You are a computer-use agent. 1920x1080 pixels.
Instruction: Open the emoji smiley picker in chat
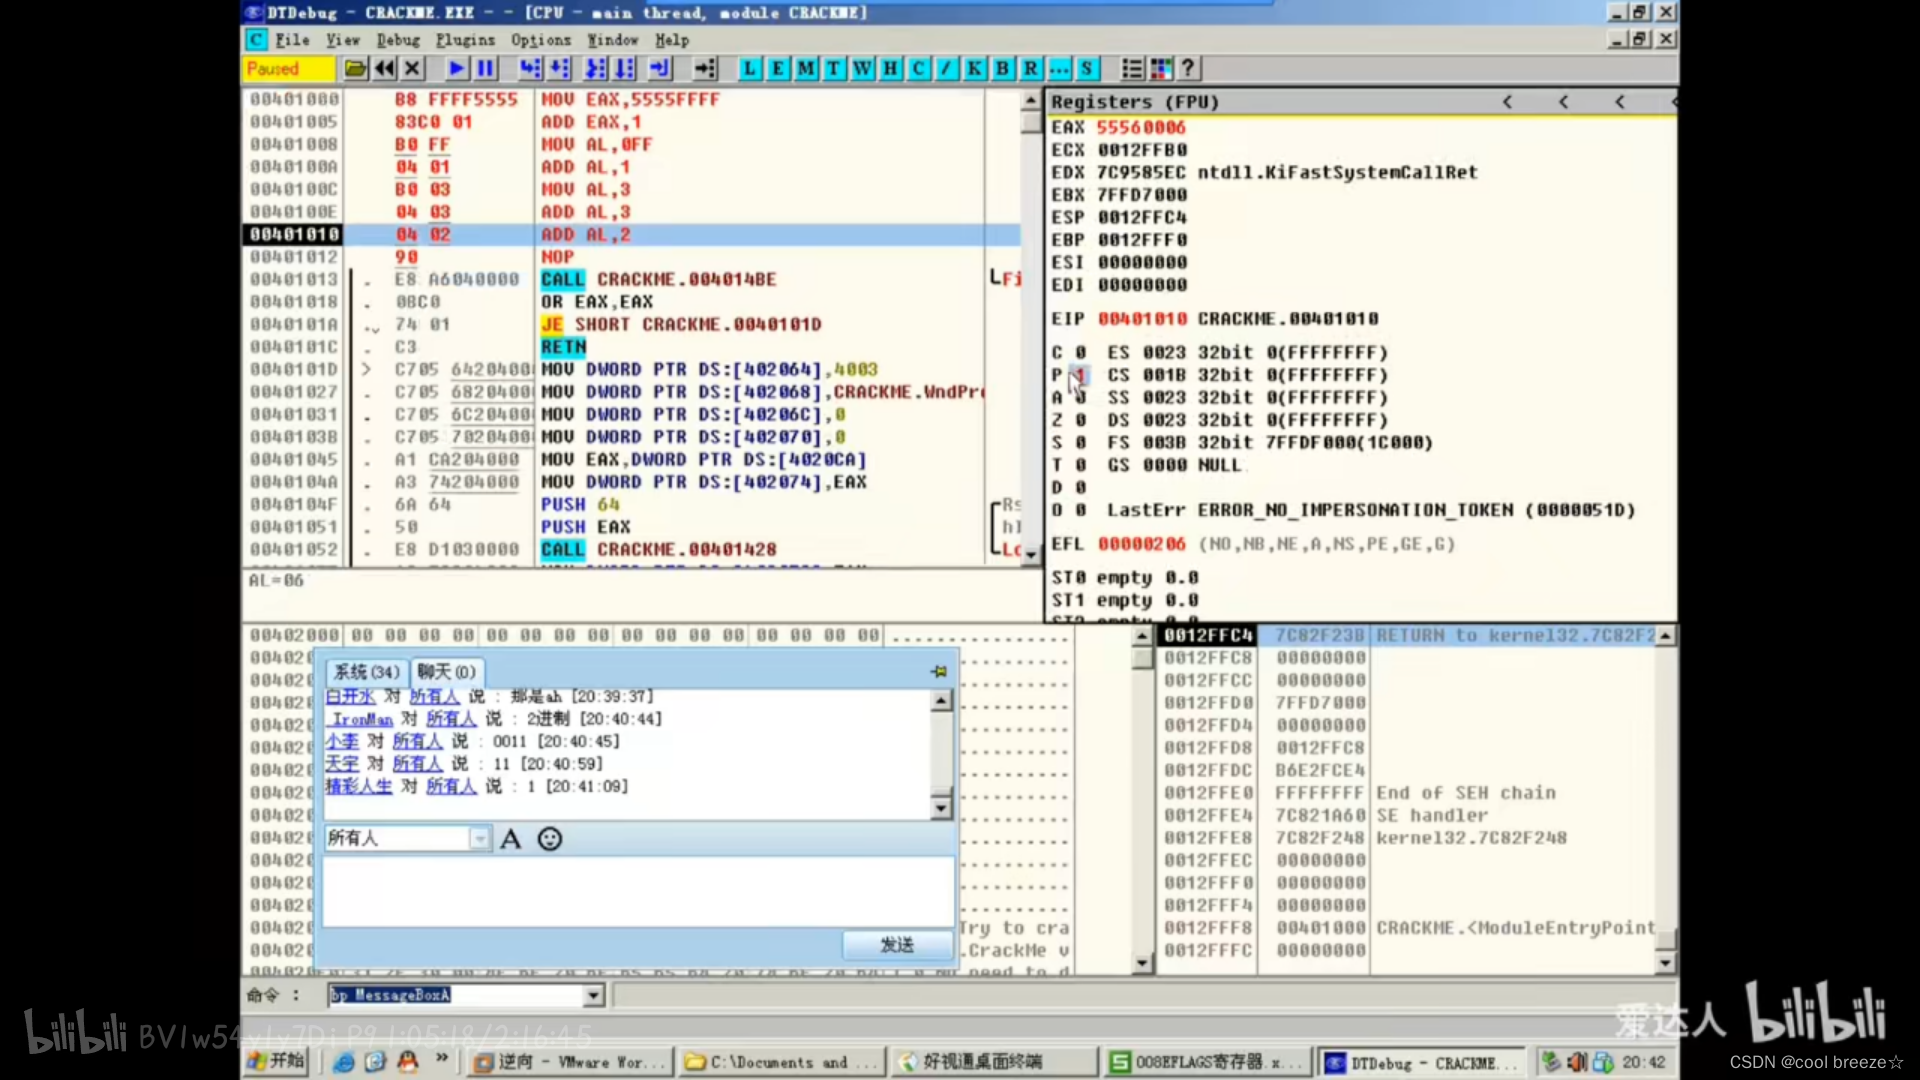point(549,839)
